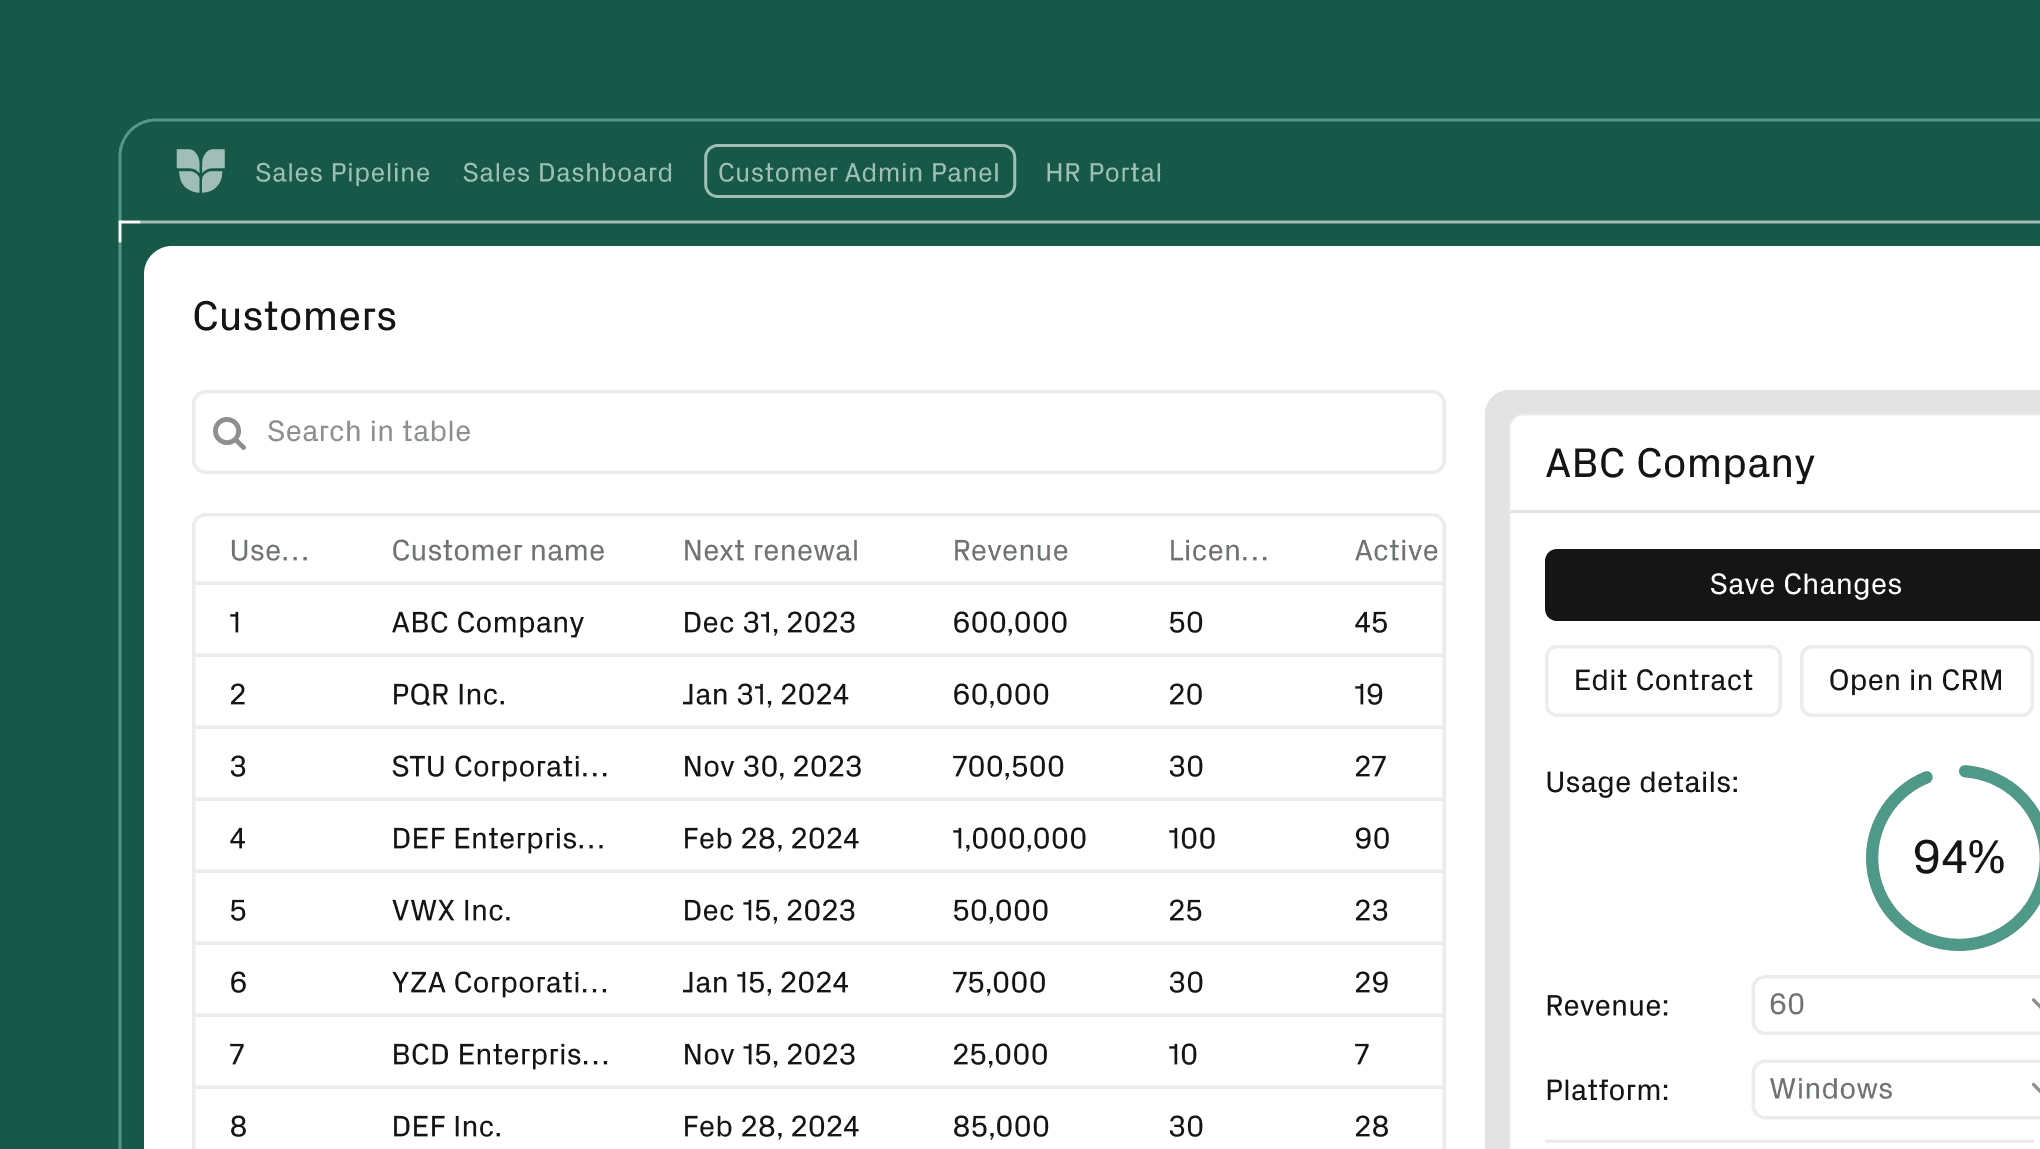Select the ABC Company table row
The width and height of the screenshot is (2040, 1149).
coord(700,621)
